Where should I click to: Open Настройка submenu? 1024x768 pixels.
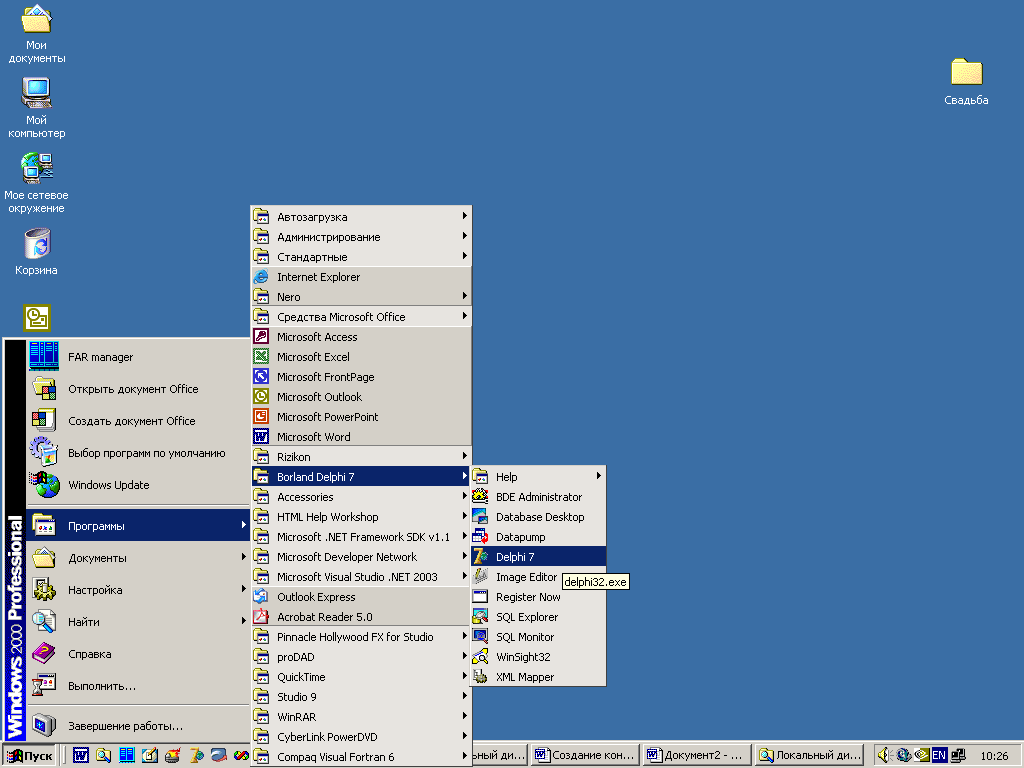click(138, 589)
